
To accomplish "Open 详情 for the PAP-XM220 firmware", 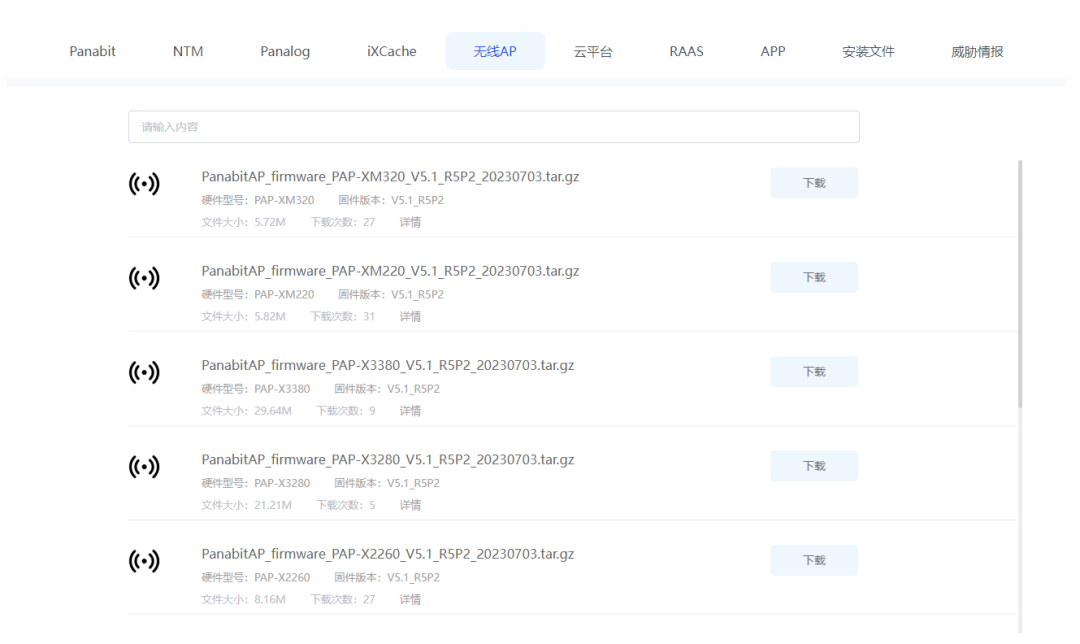I will [410, 317].
